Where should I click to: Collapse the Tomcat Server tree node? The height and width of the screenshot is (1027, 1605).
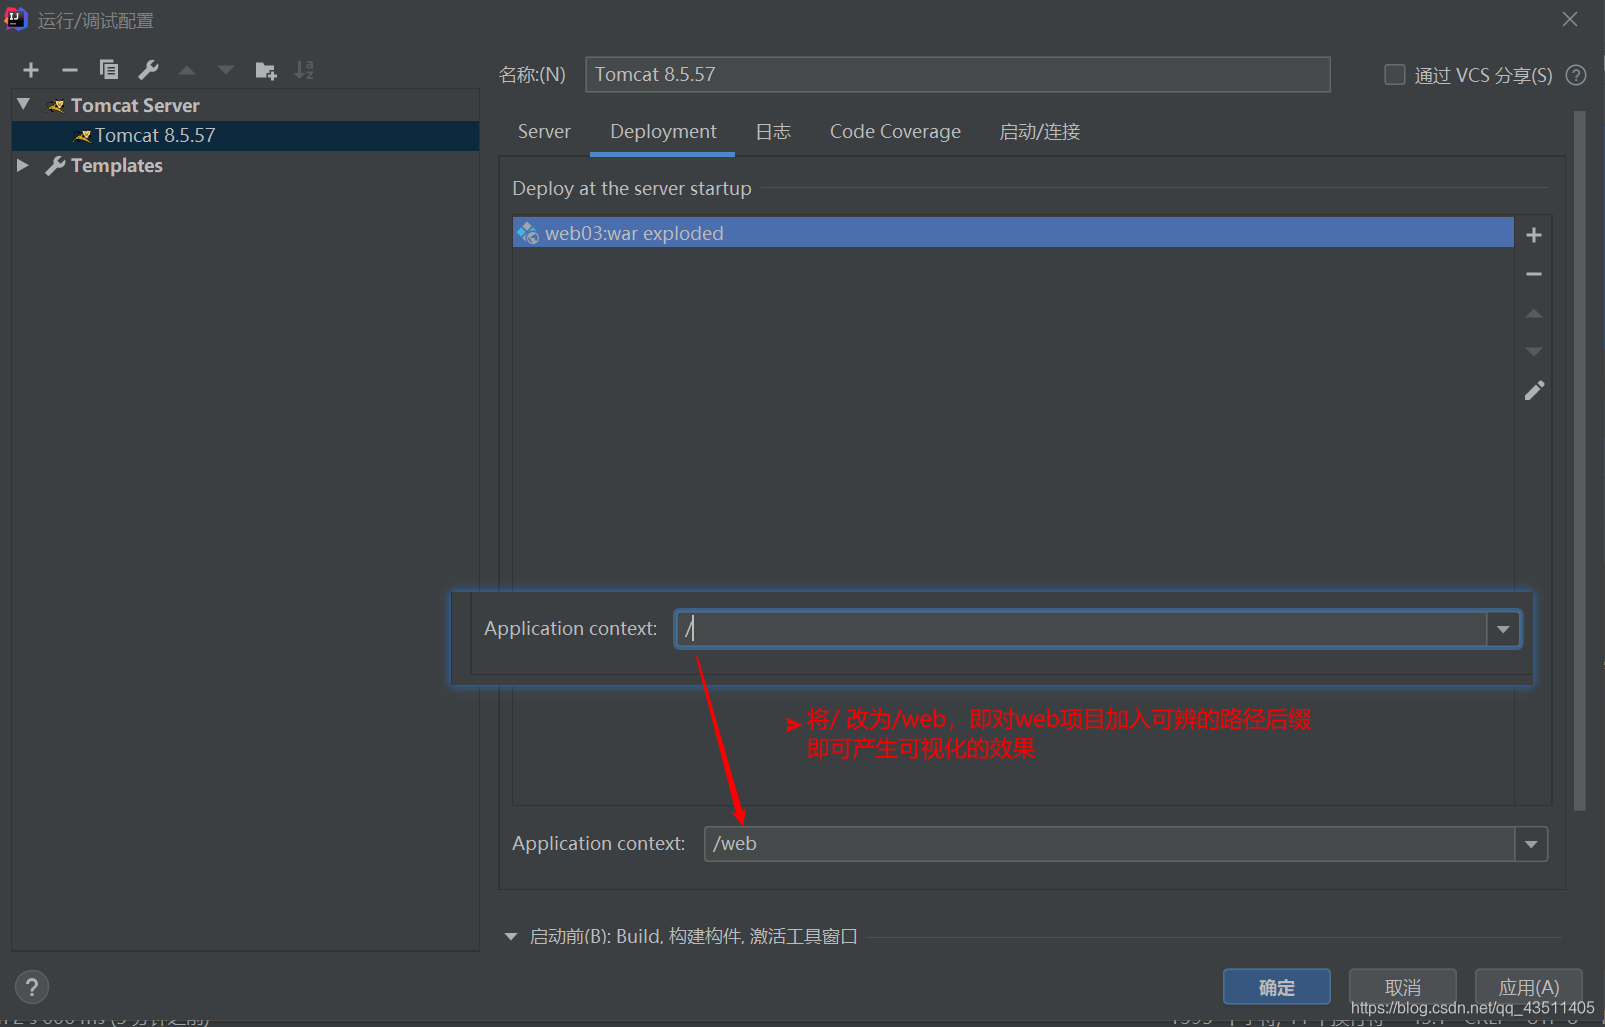click(22, 103)
